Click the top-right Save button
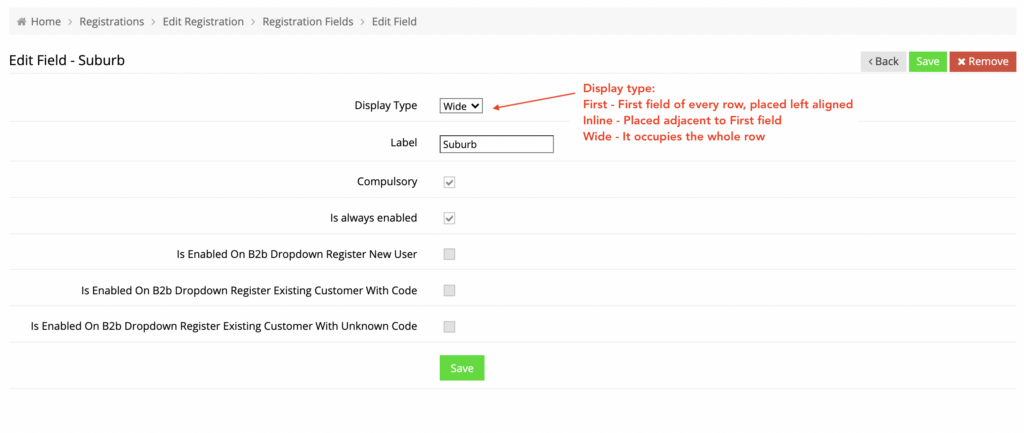Screen dimensions: 1024x433 [x=927, y=61]
